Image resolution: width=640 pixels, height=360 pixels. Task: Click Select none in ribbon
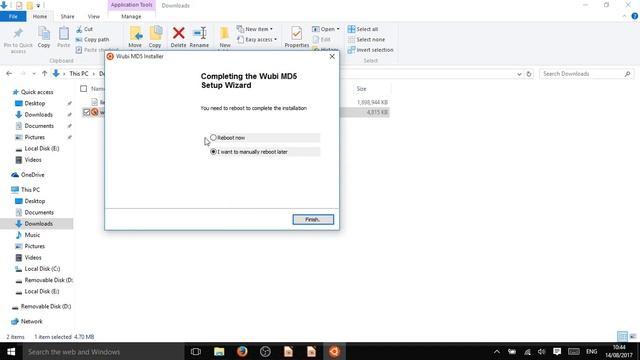[x=367, y=40]
